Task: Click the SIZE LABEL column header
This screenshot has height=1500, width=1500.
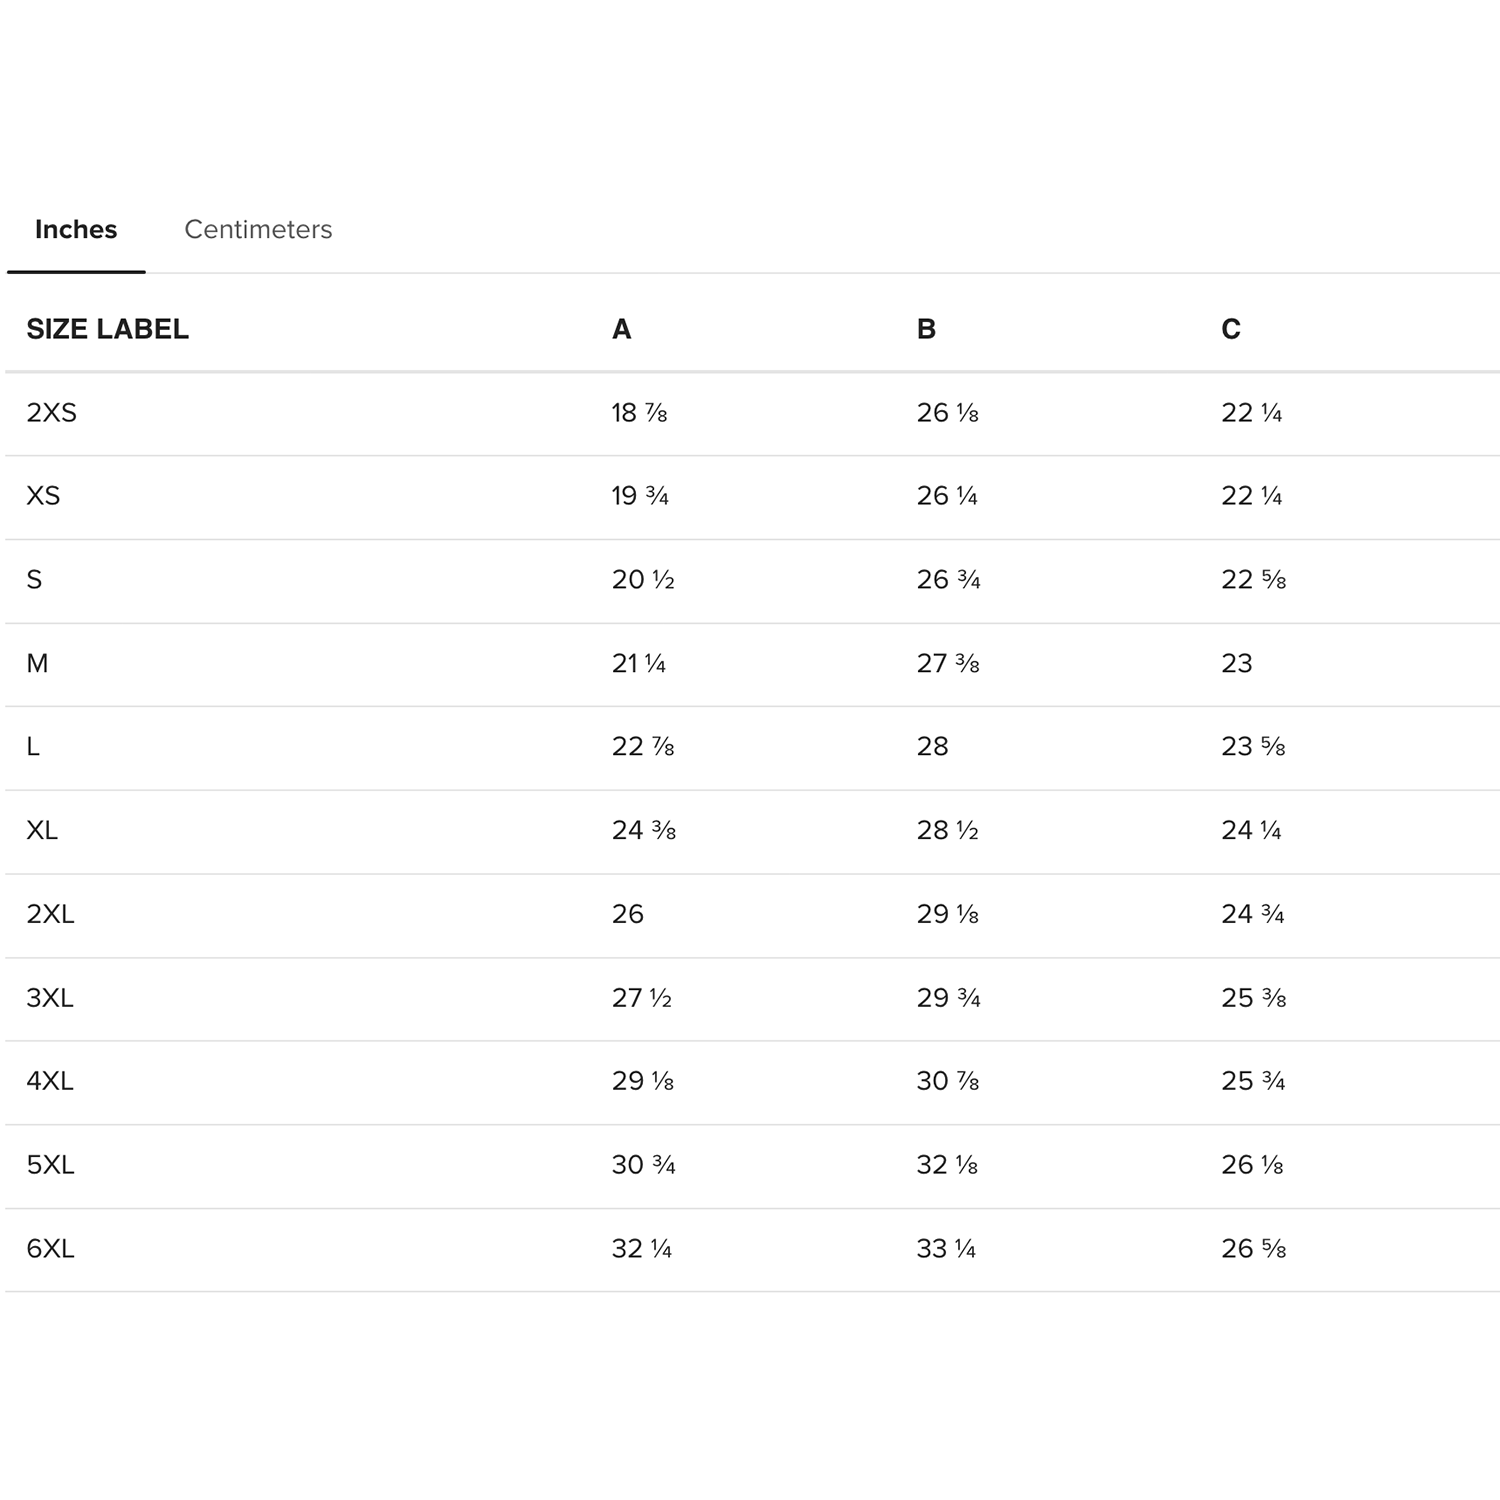Action: coord(107,329)
